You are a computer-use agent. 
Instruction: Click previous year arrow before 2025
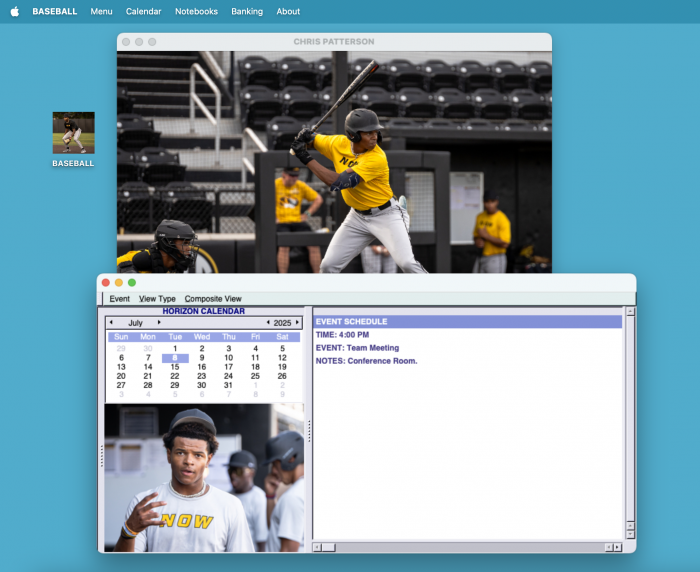click(x=268, y=323)
